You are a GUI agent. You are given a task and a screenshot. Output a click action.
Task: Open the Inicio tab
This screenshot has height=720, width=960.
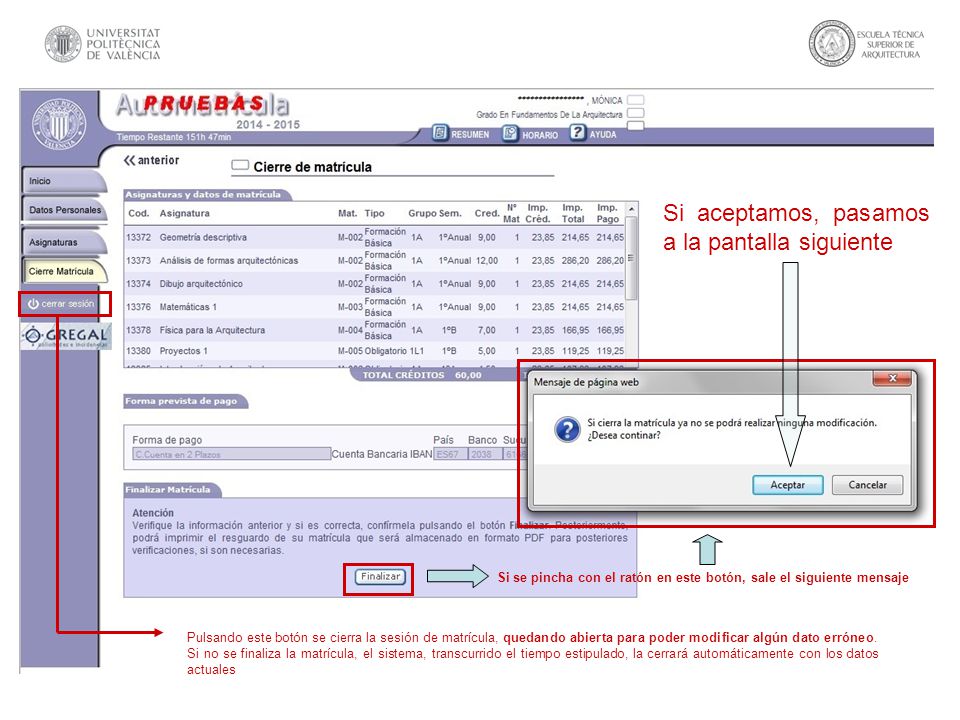point(64,181)
